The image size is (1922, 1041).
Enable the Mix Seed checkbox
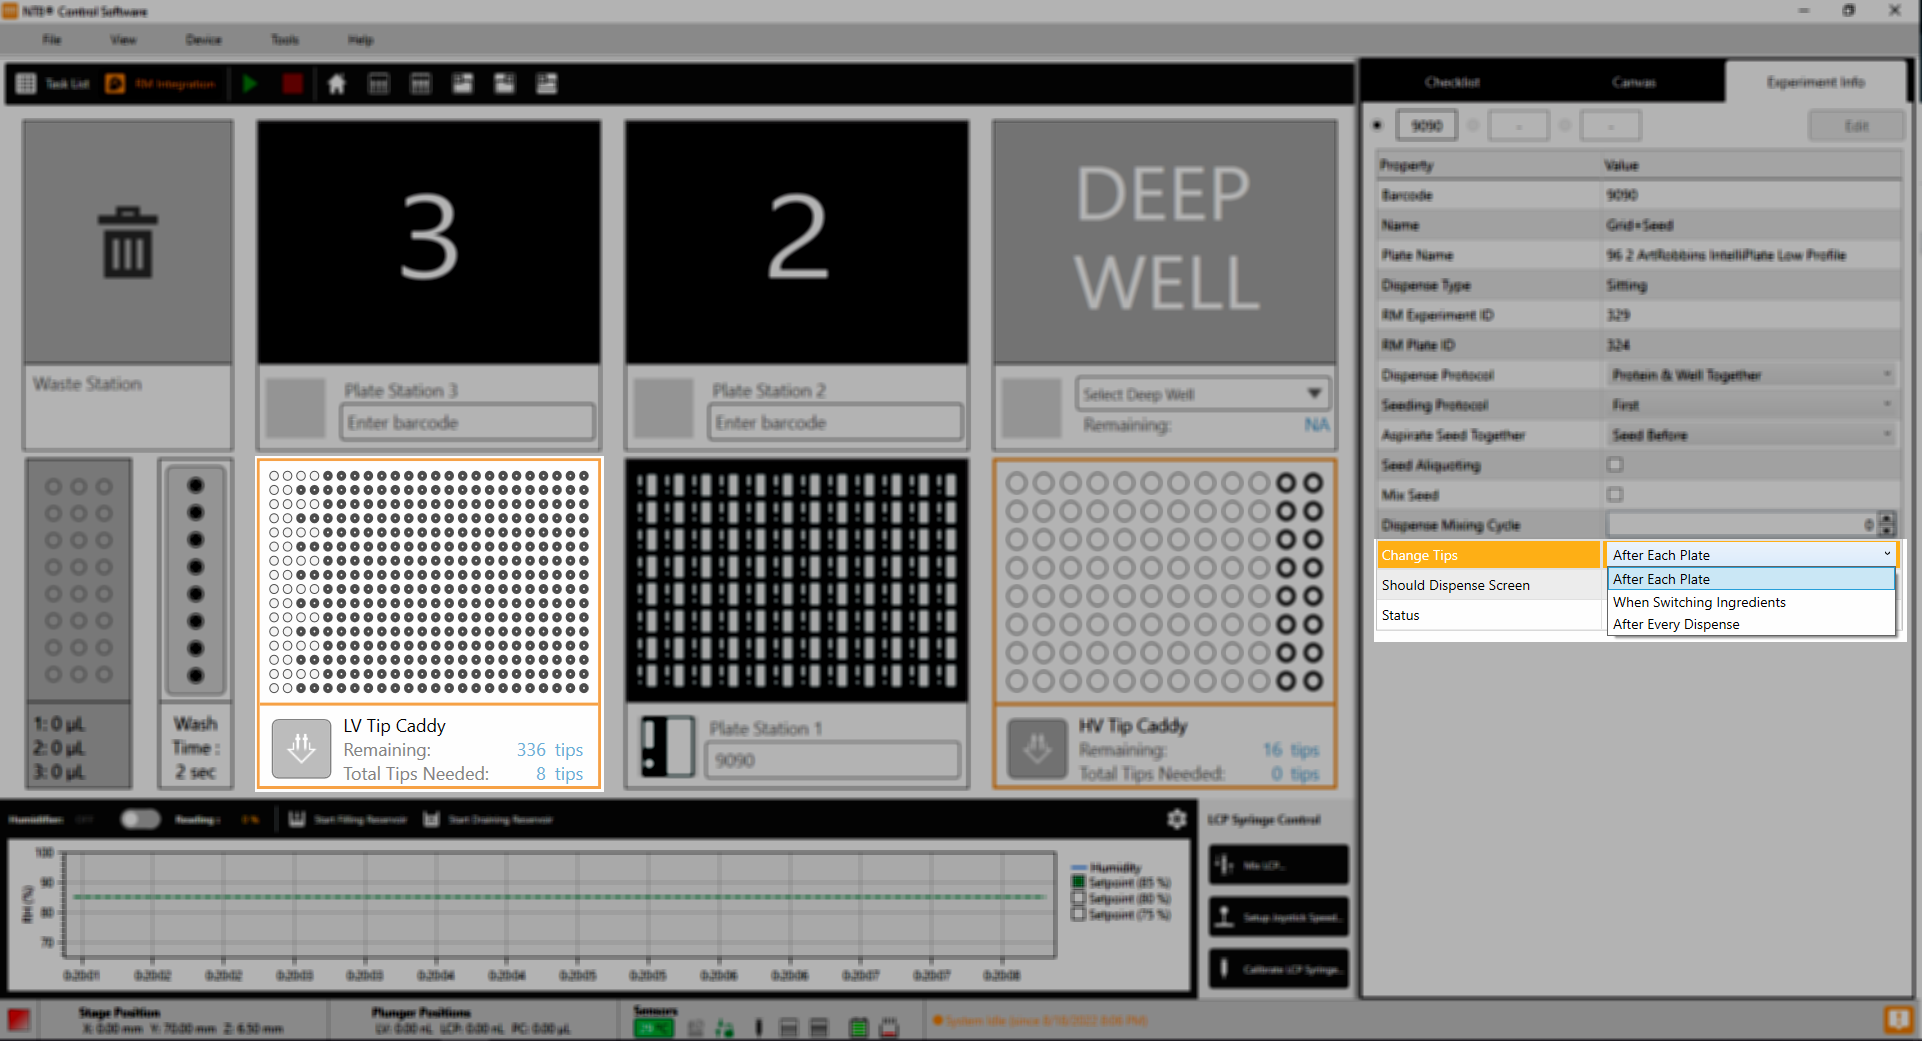tap(1614, 495)
